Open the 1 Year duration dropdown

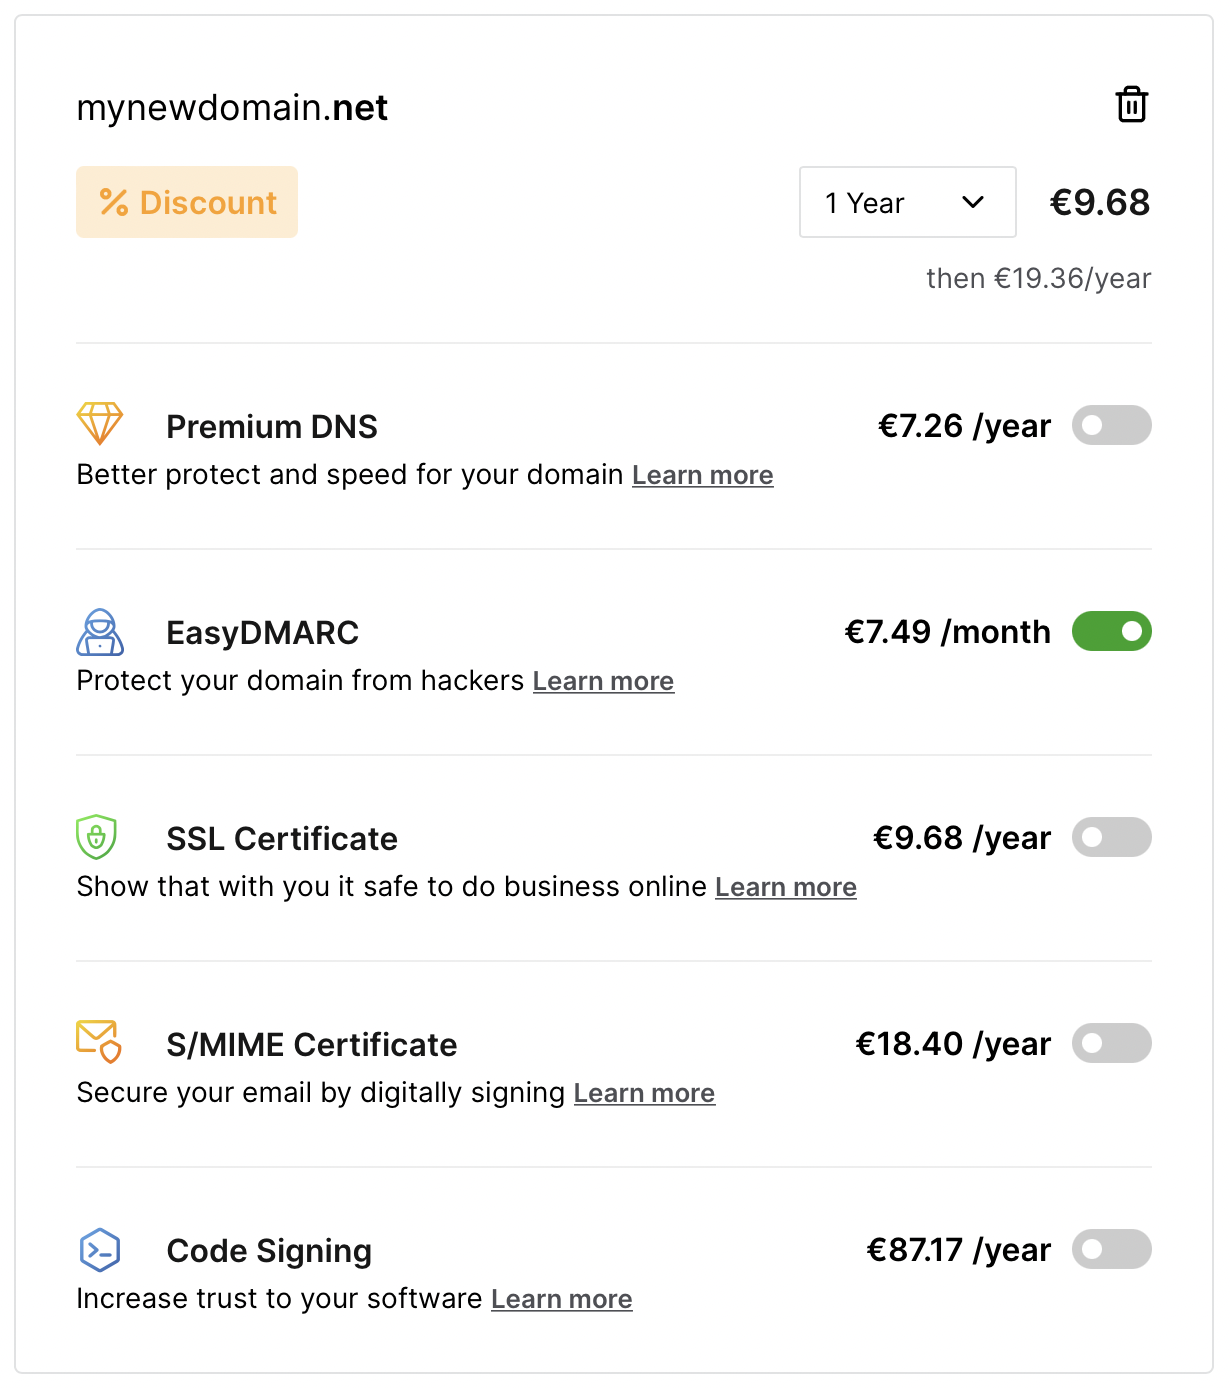coord(907,203)
